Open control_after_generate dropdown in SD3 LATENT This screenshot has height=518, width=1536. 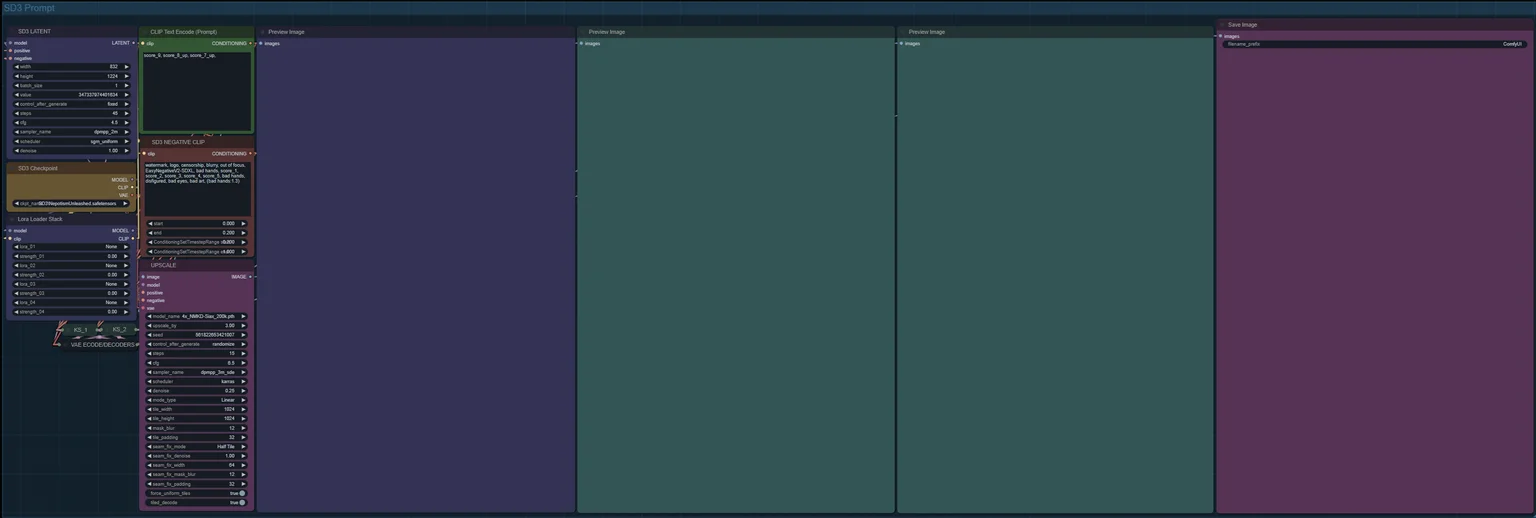(71, 104)
